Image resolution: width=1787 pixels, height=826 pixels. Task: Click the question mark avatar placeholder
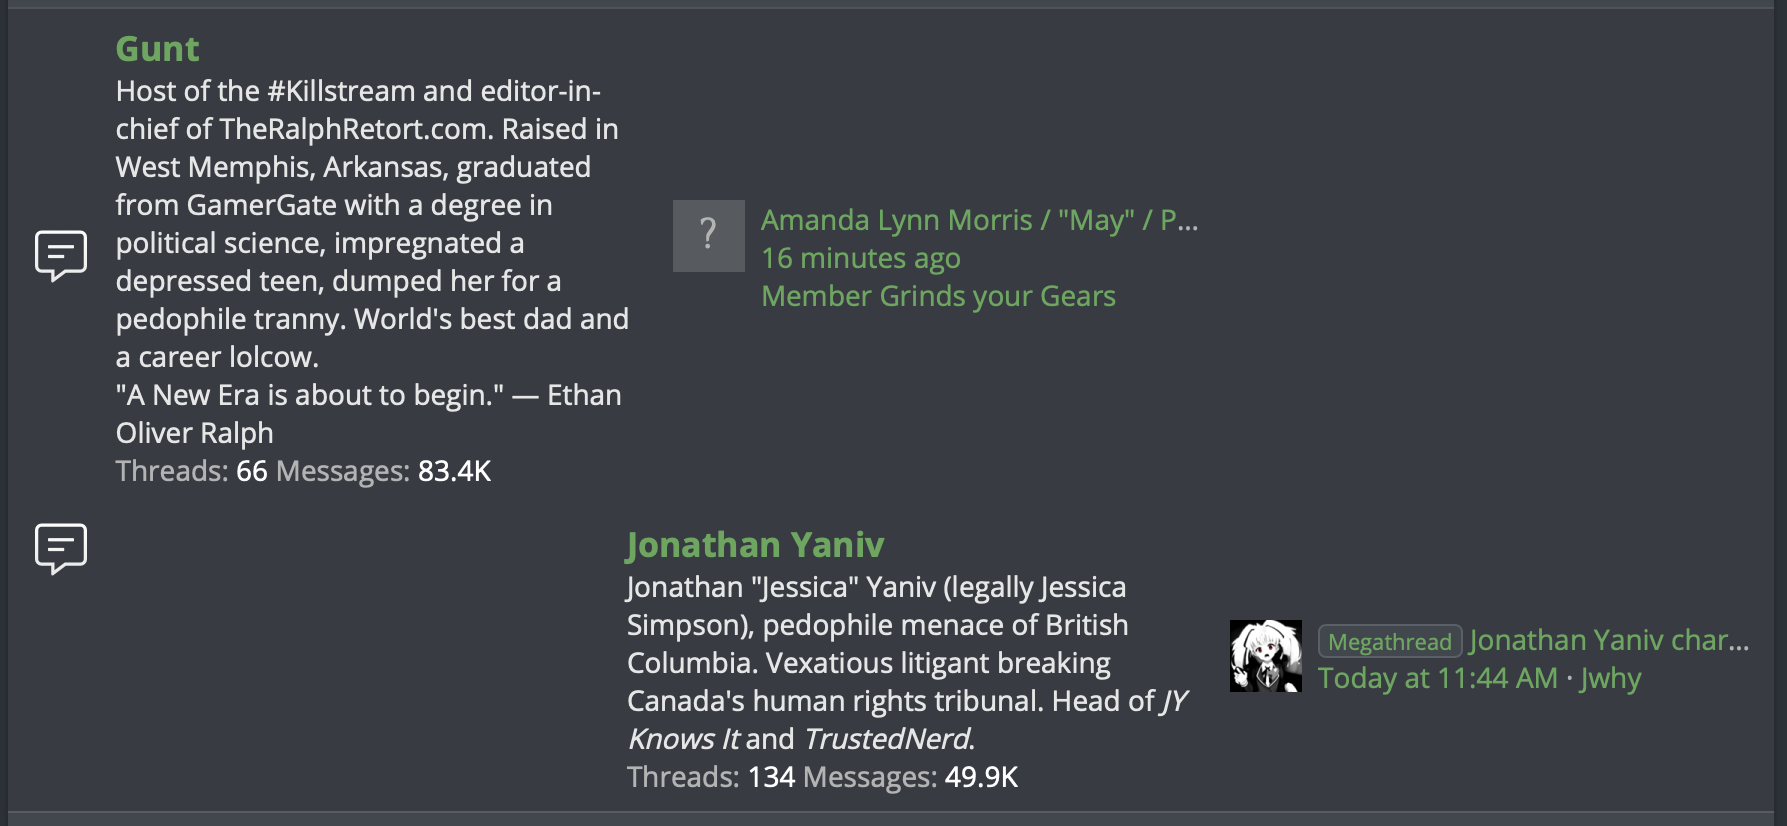[x=709, y=236]
